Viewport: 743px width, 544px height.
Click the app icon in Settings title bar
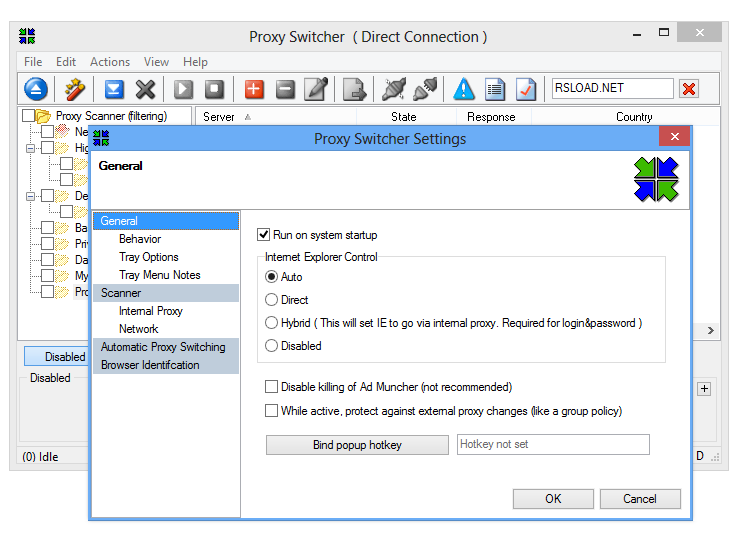(x=101, y=138)
